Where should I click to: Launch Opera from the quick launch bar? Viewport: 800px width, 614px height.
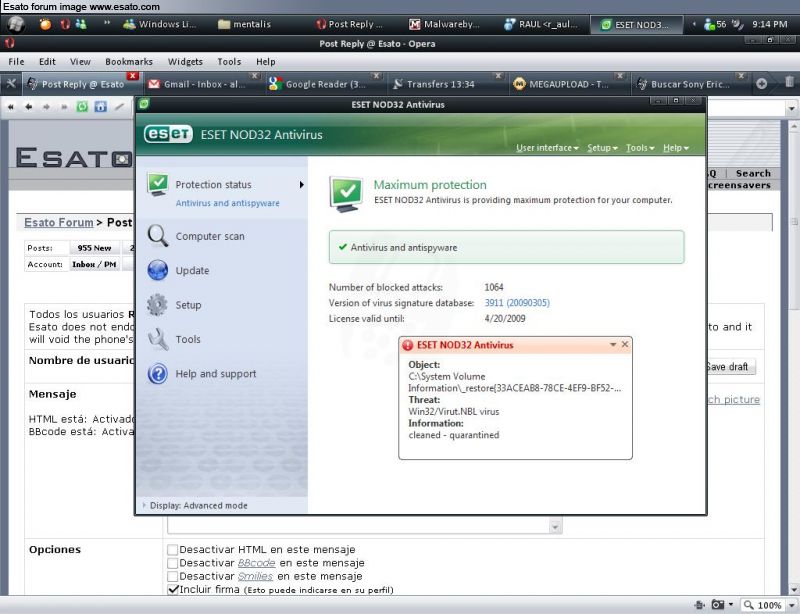point(65,24)
